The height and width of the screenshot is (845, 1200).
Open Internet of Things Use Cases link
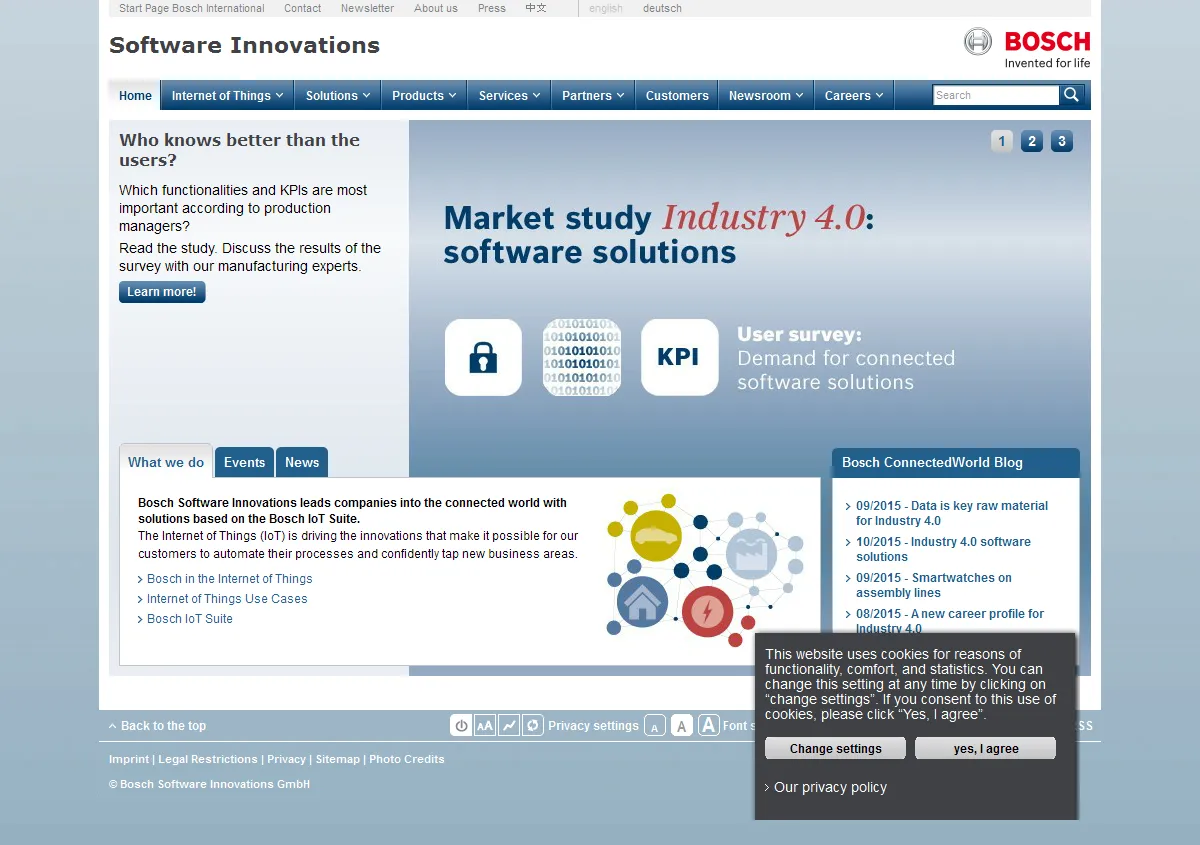click(x=227, y=599)
